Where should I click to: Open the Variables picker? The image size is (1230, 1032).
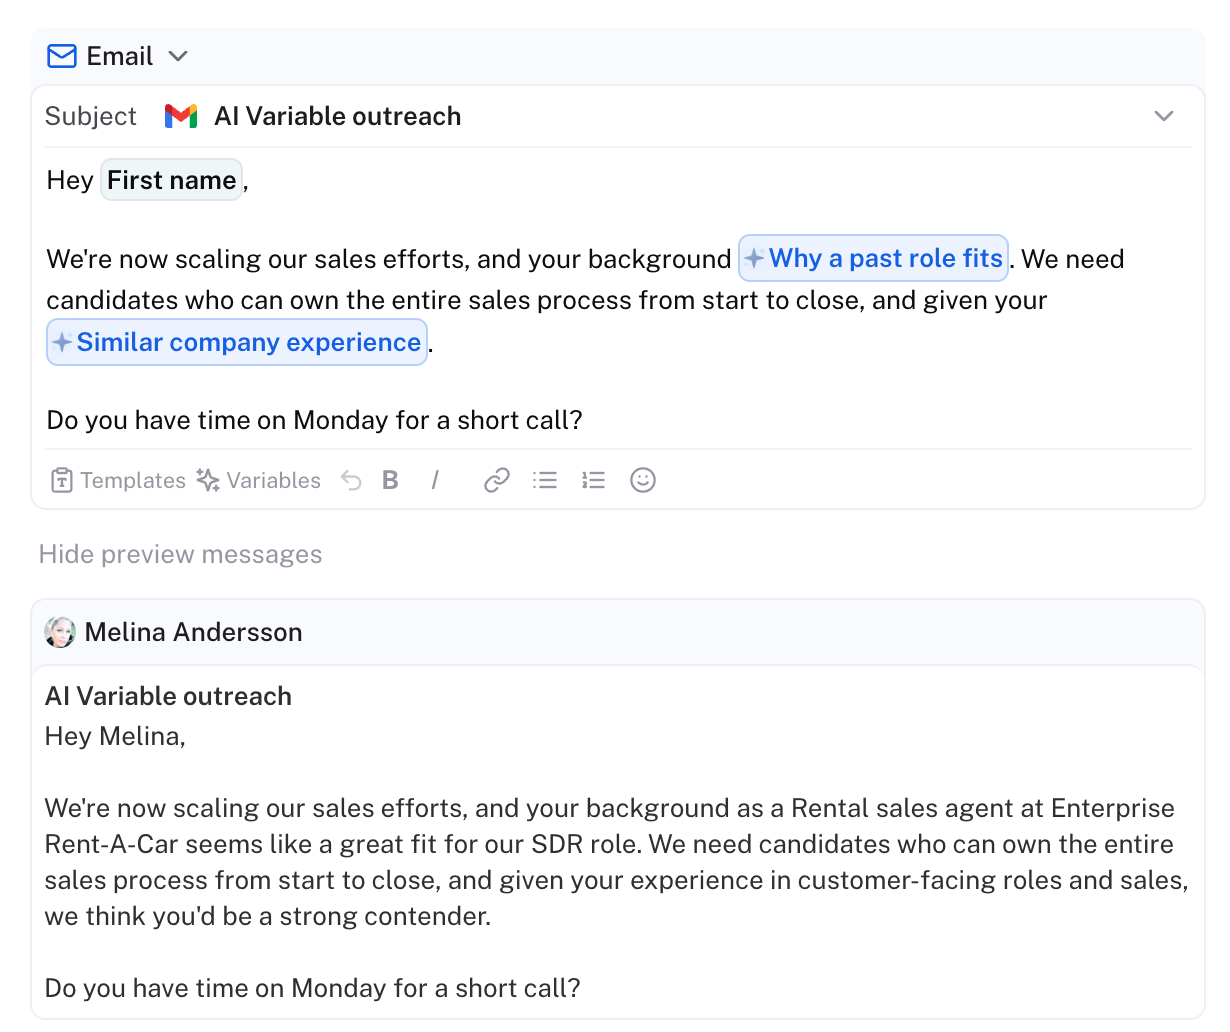(258, 480)
